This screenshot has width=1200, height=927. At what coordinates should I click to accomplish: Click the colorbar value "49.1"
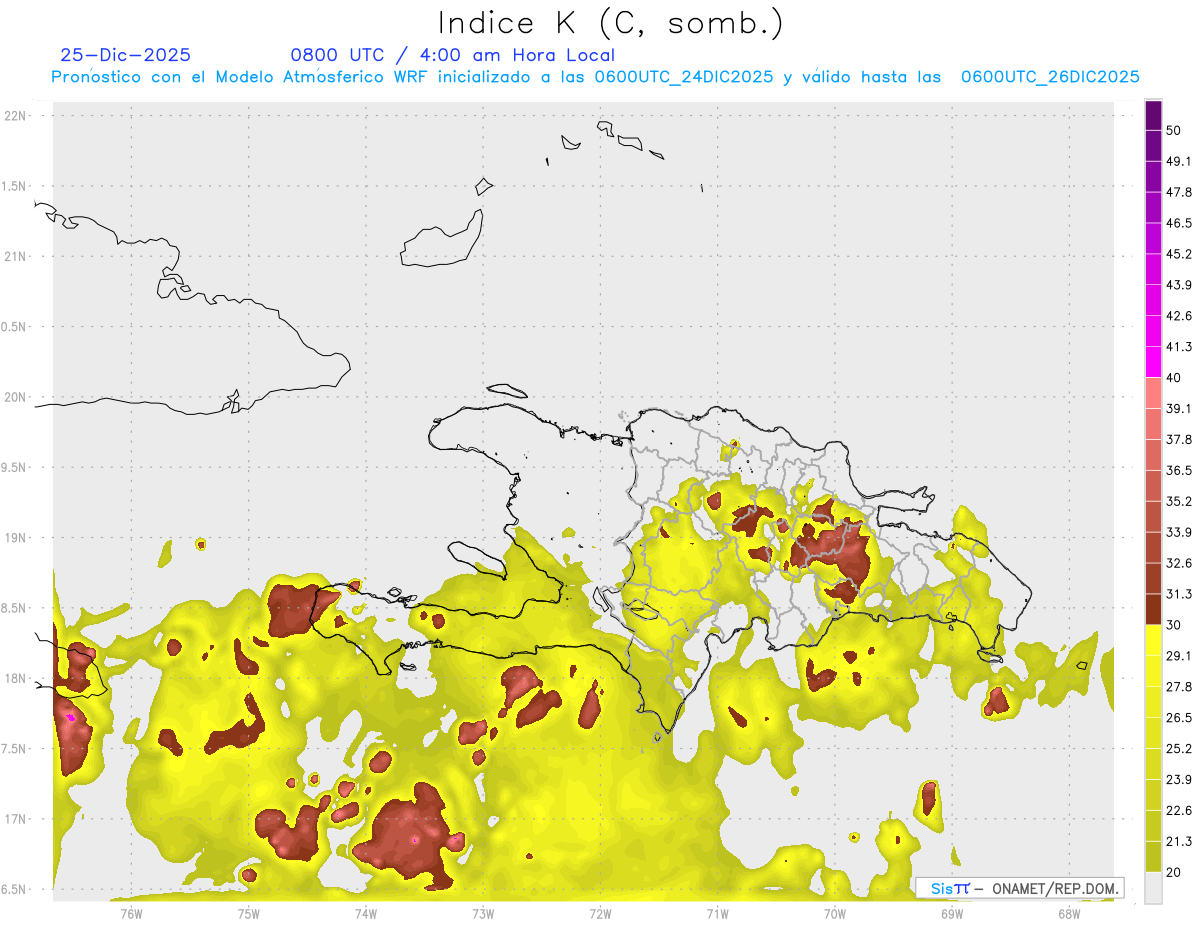coord(1179,161)
